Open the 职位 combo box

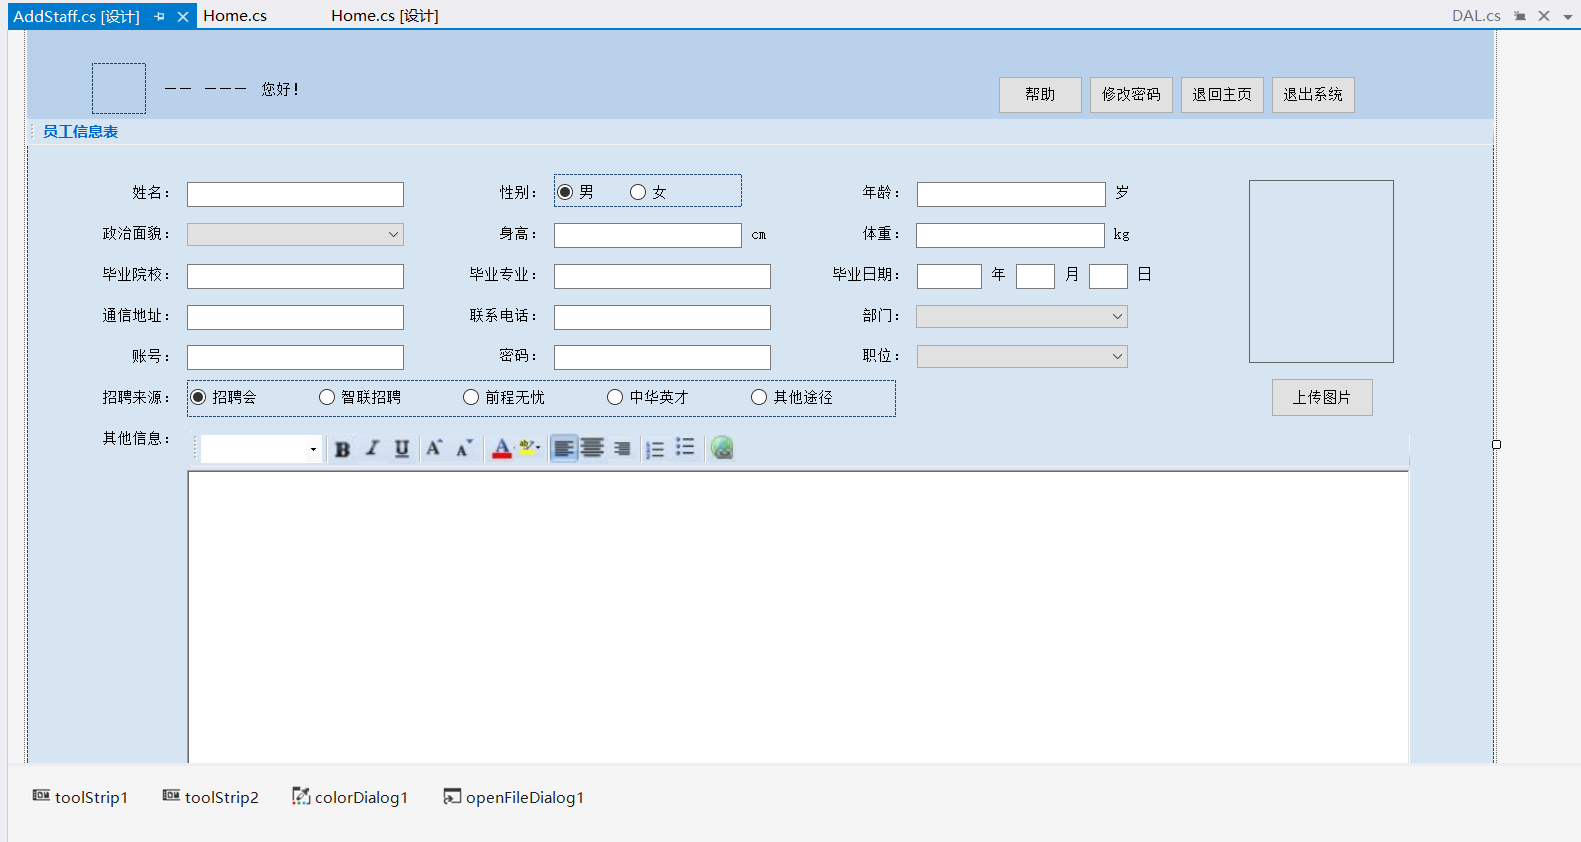[x=1022, y=356]
